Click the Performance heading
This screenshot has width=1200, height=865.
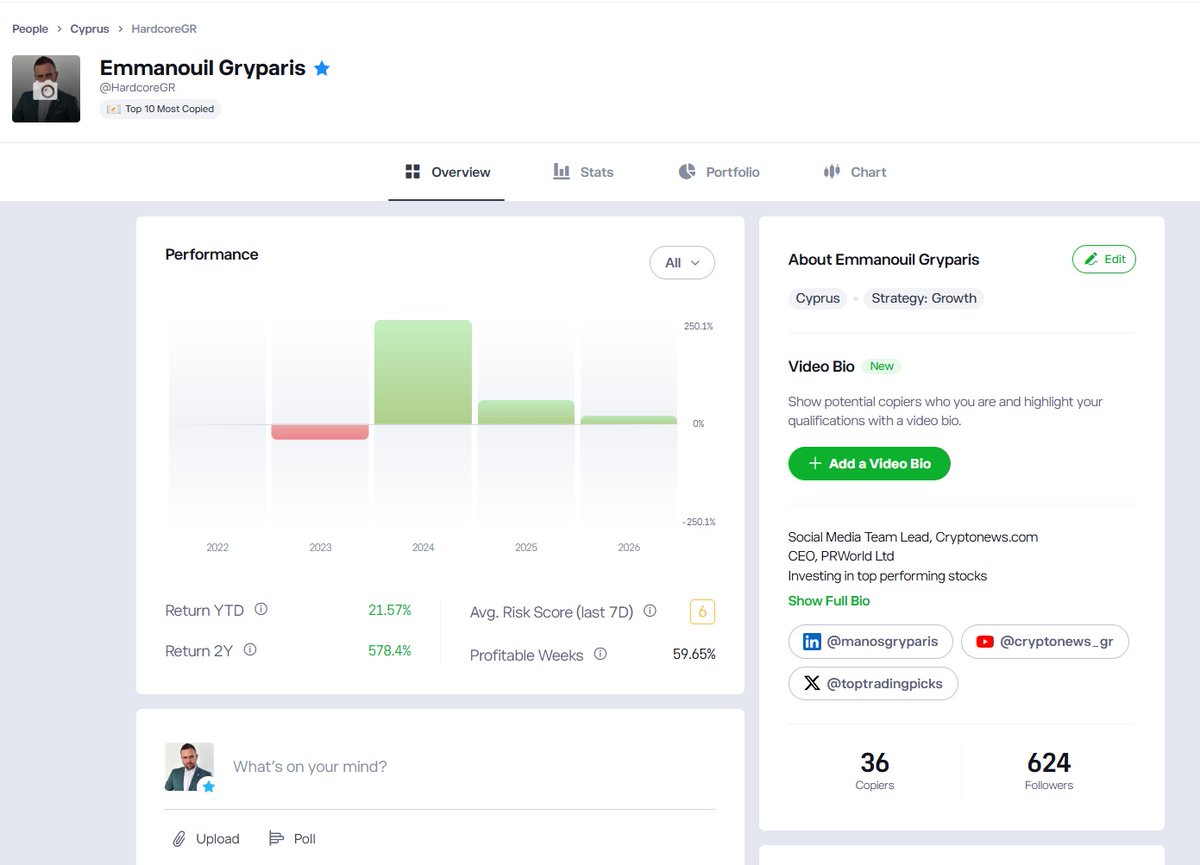click(212, 255)
